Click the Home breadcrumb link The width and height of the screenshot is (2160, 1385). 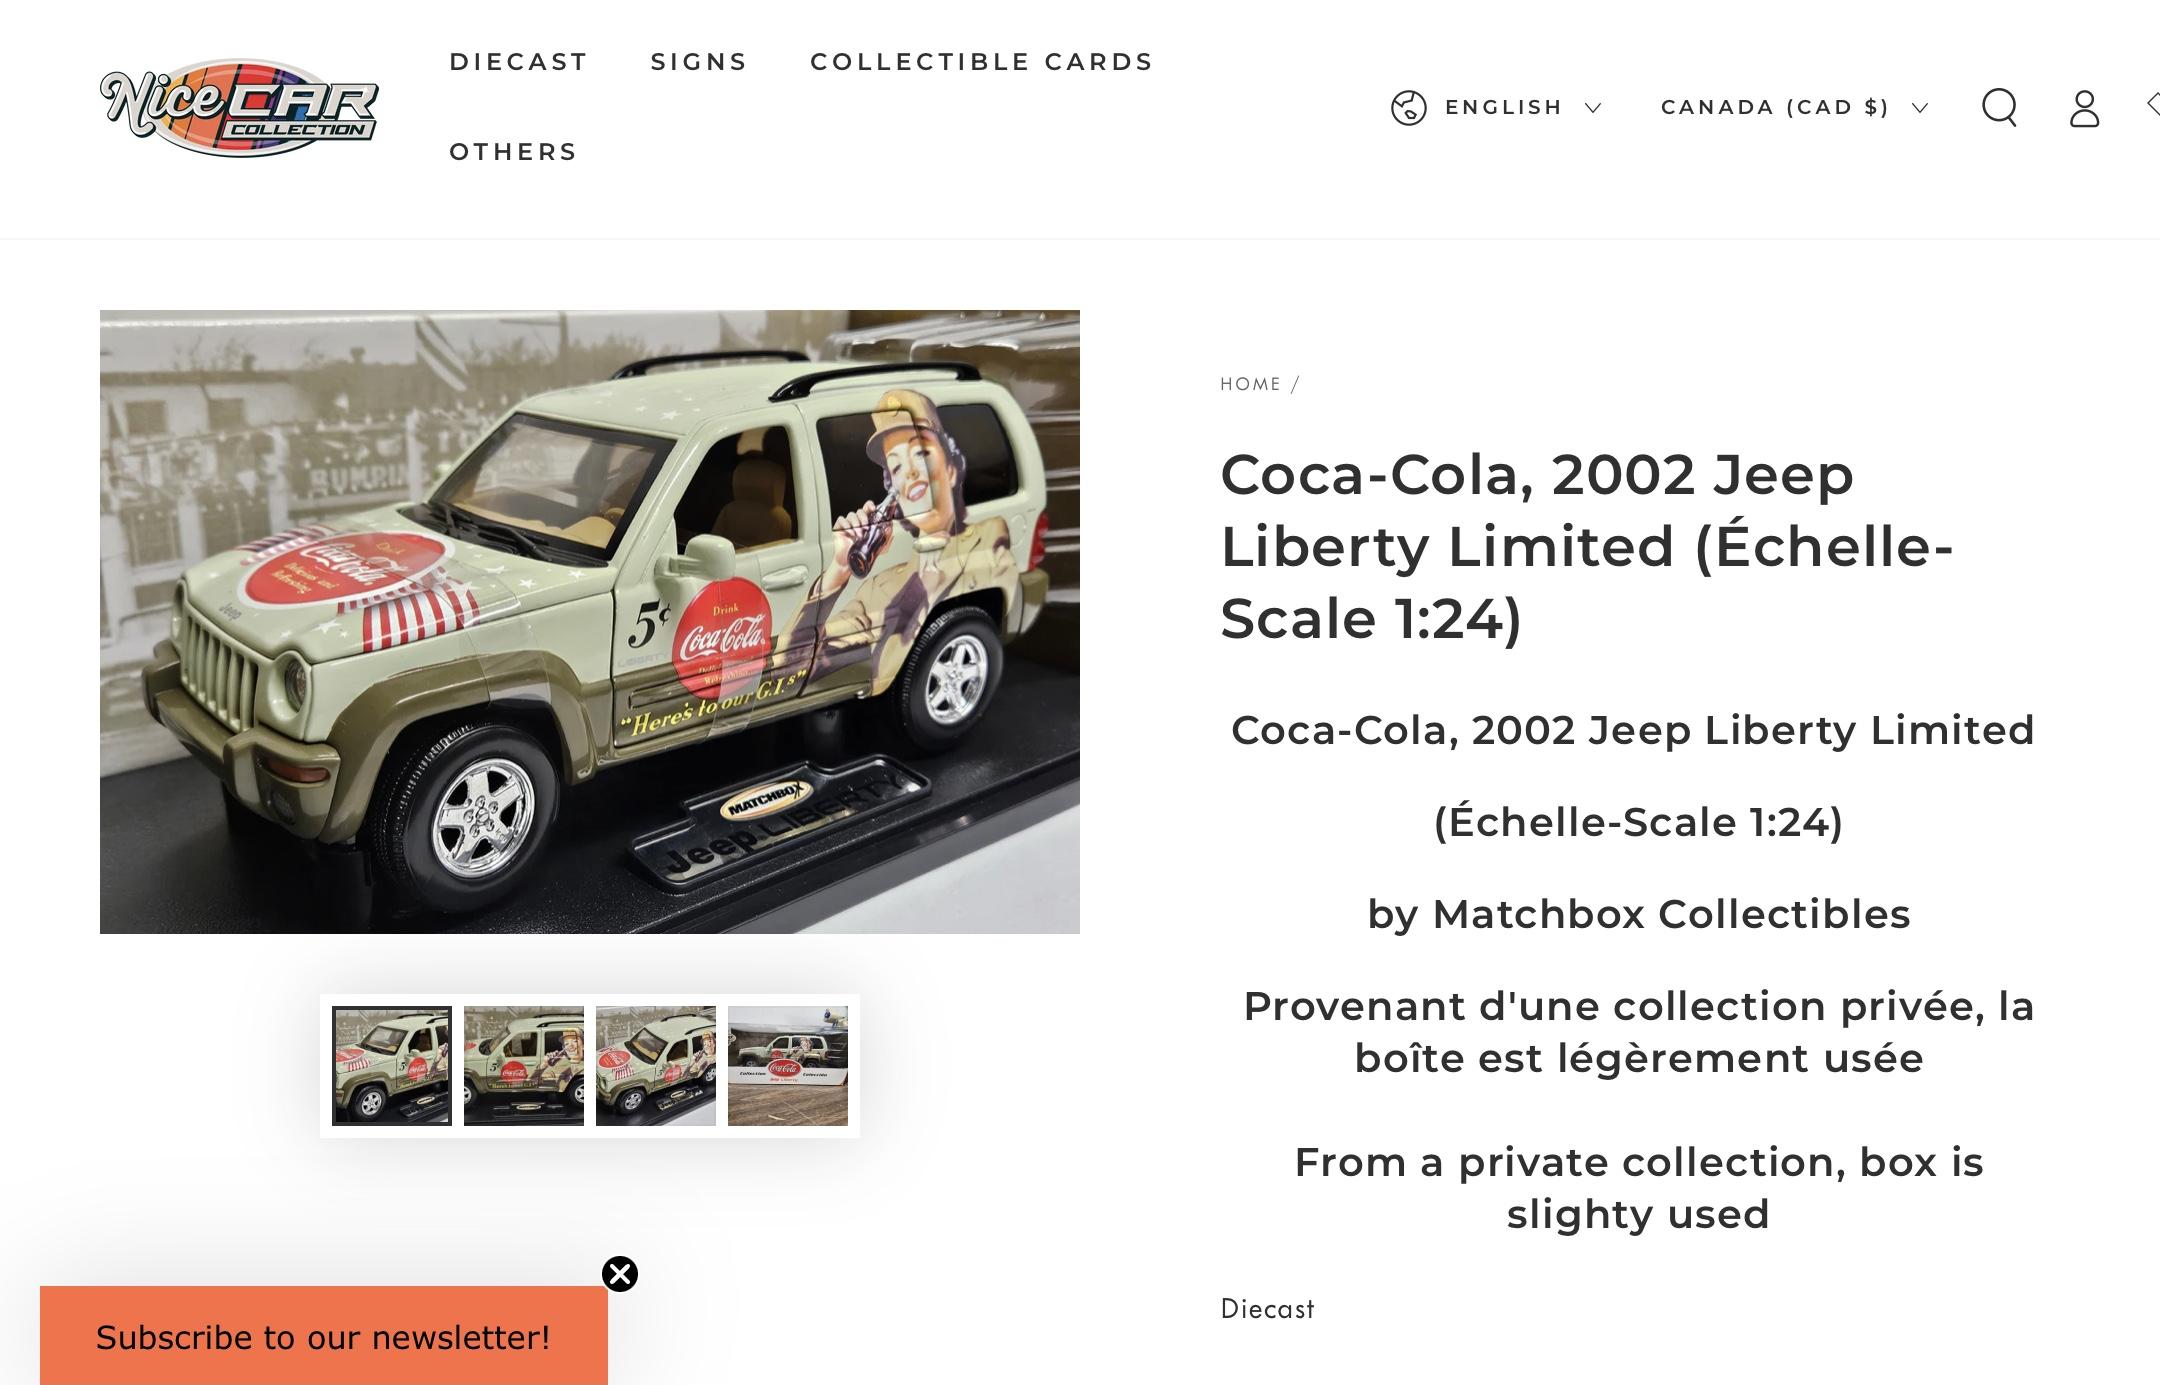tap(1250, 384)
